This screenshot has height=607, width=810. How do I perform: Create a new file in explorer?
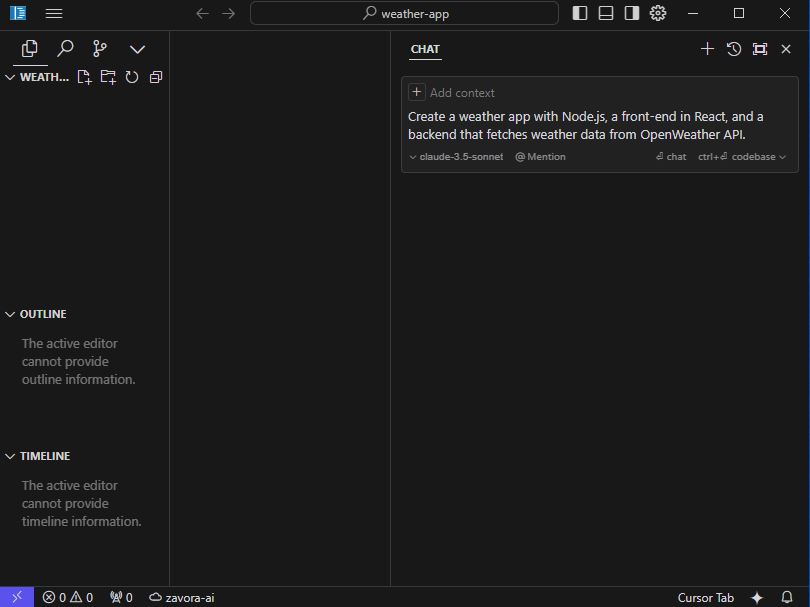click(x=84, y=77)
